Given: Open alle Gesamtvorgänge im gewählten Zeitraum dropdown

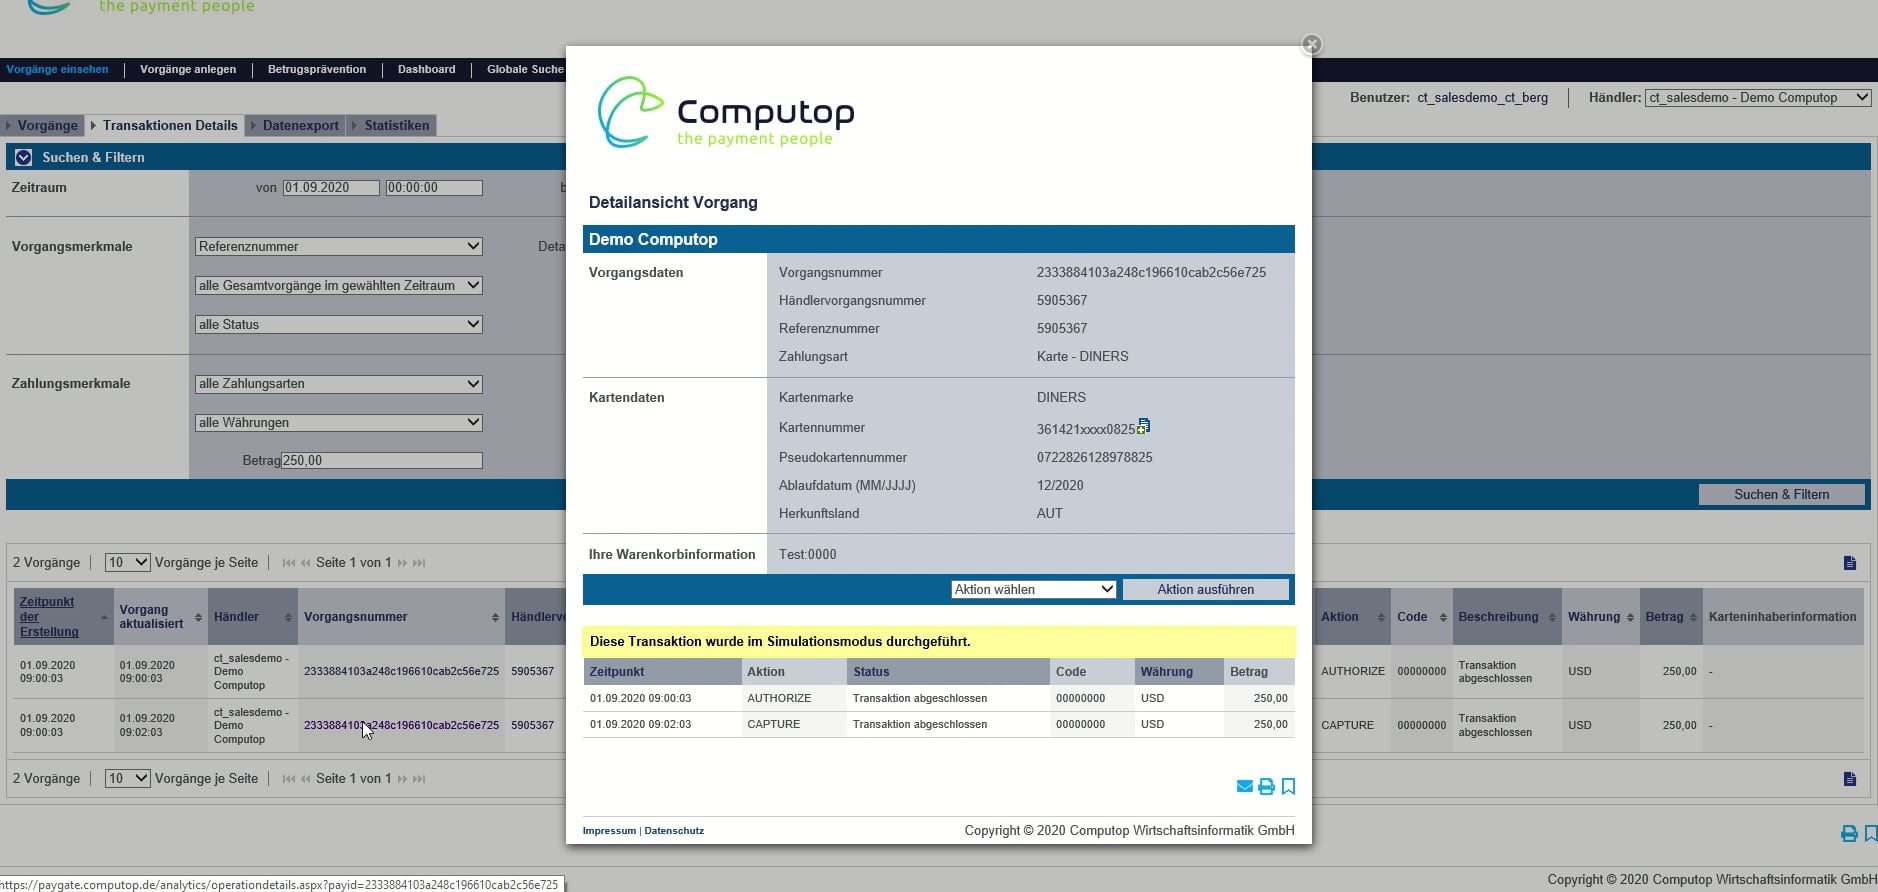Looking at the screenshot, I should (338, 285).
